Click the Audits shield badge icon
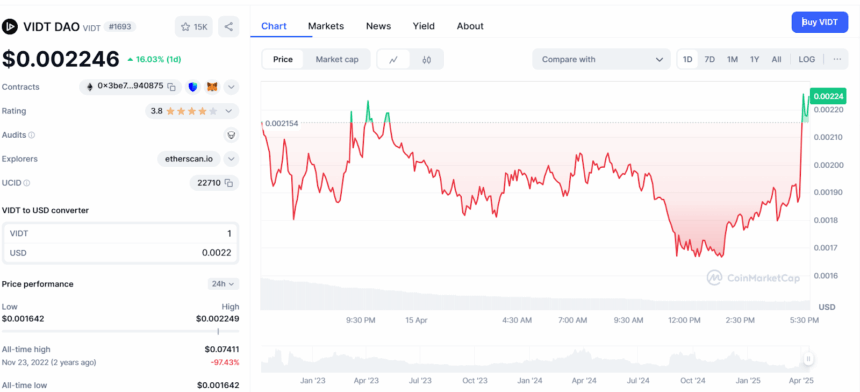Viewport: 860px width, 392px height. (x=231, y=135)
